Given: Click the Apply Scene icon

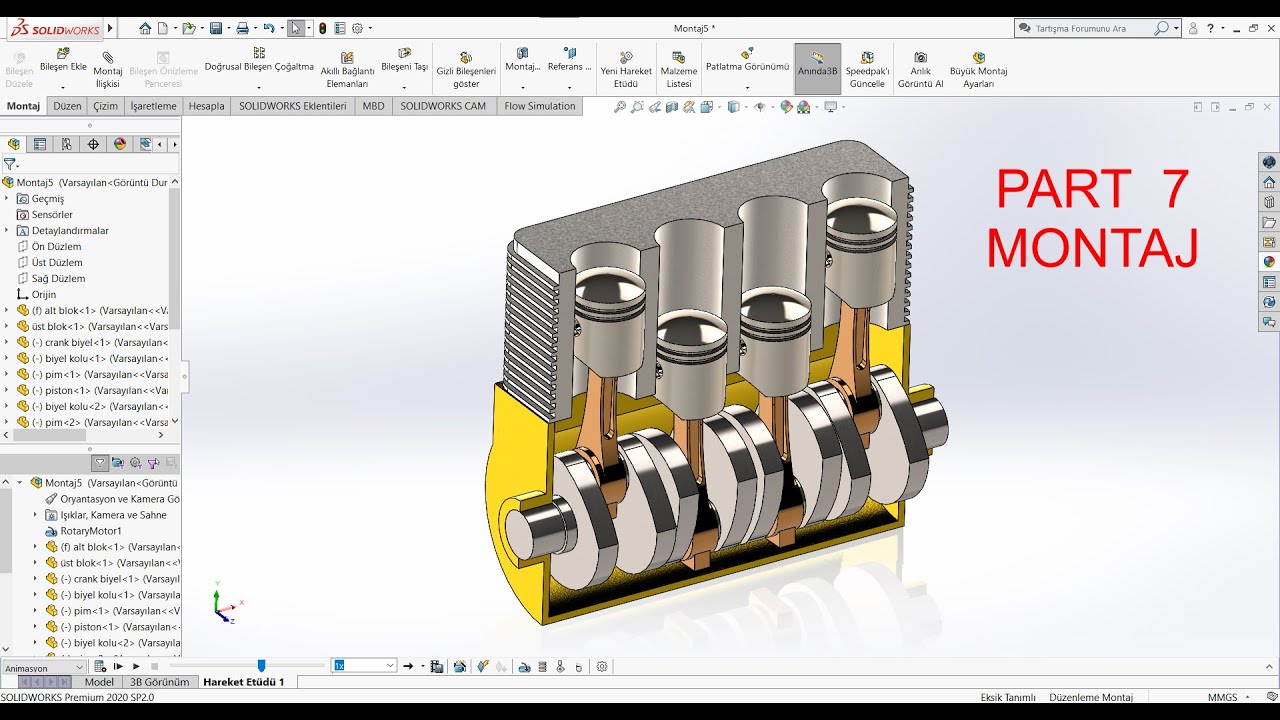Looking at the screenshot, I should 805,107.
